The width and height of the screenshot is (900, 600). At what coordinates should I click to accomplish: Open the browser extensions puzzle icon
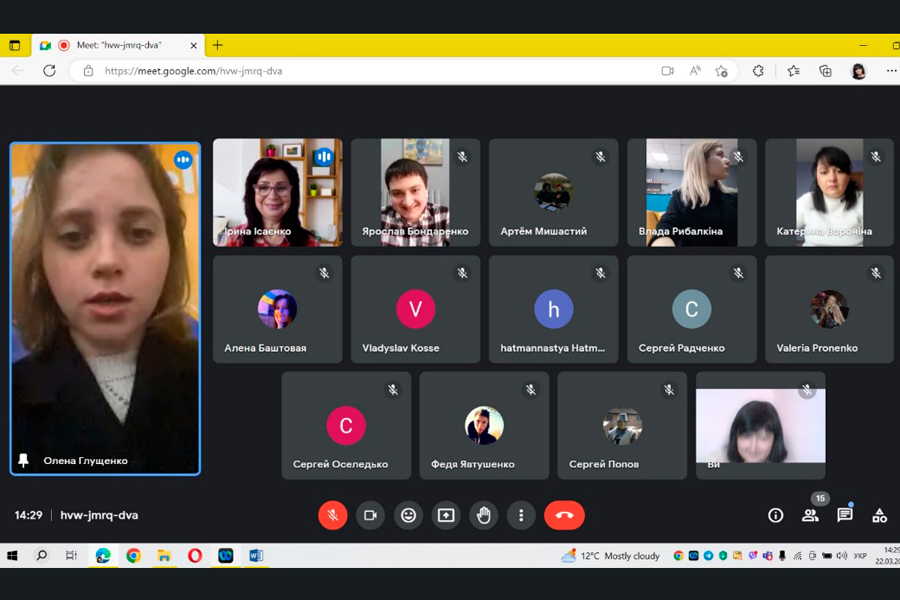(x=758, y=71)
